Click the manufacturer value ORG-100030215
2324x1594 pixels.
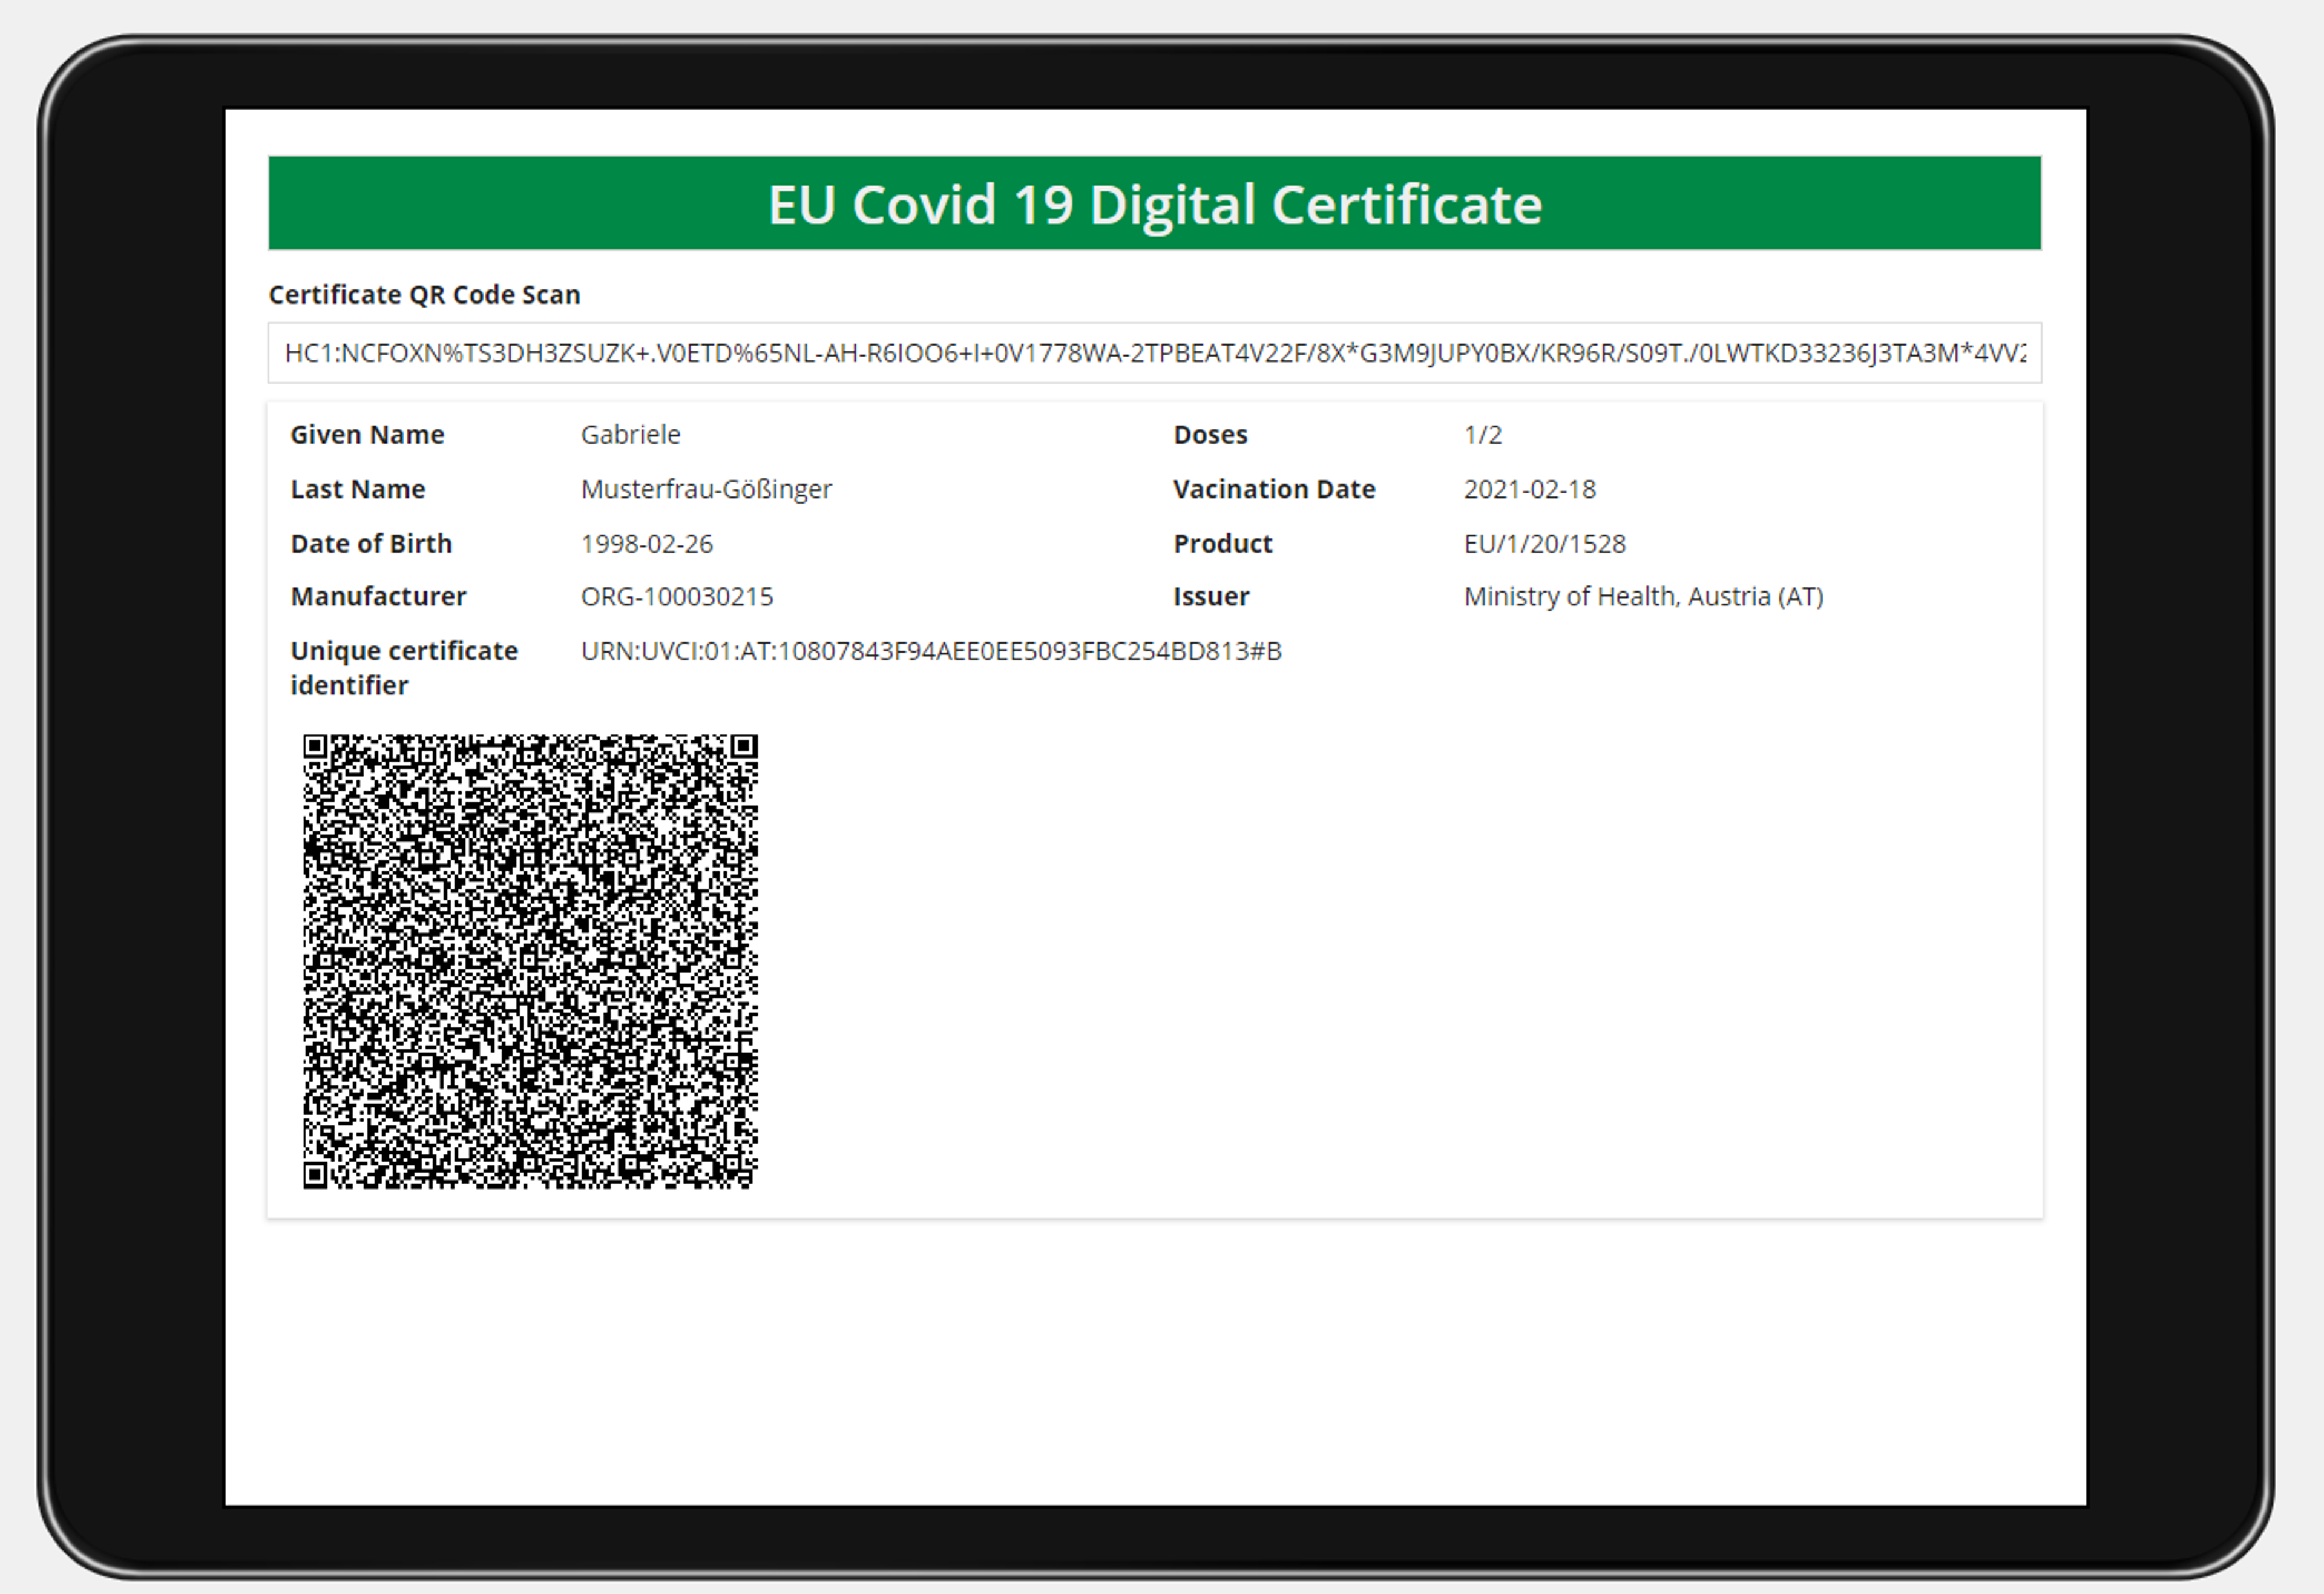(677, 597)
